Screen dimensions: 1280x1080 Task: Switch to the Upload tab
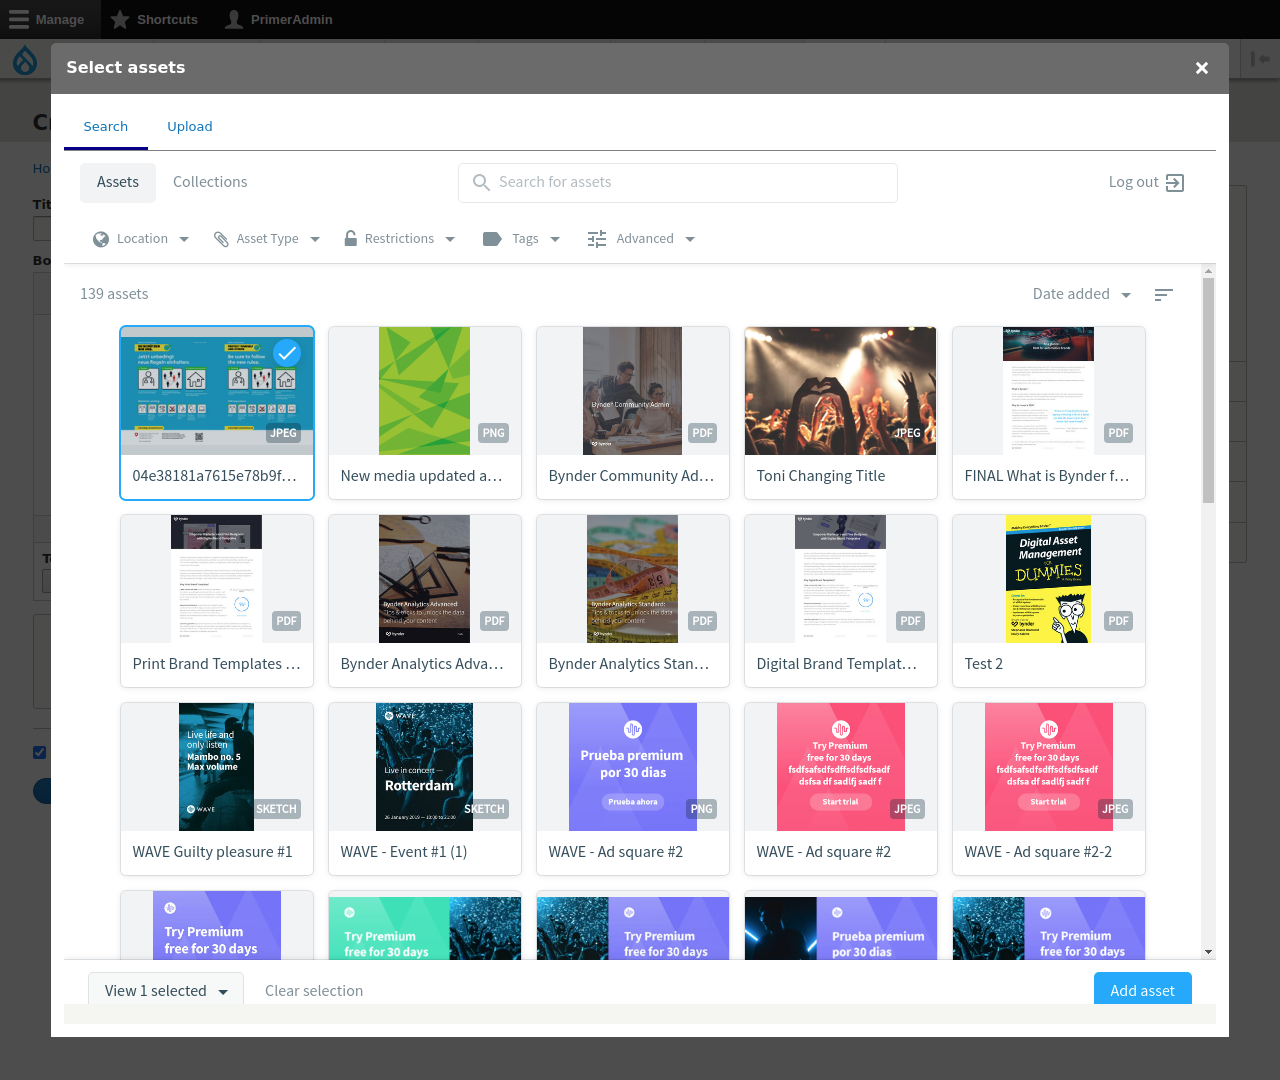pyautogui.click(x=190, y=127)
